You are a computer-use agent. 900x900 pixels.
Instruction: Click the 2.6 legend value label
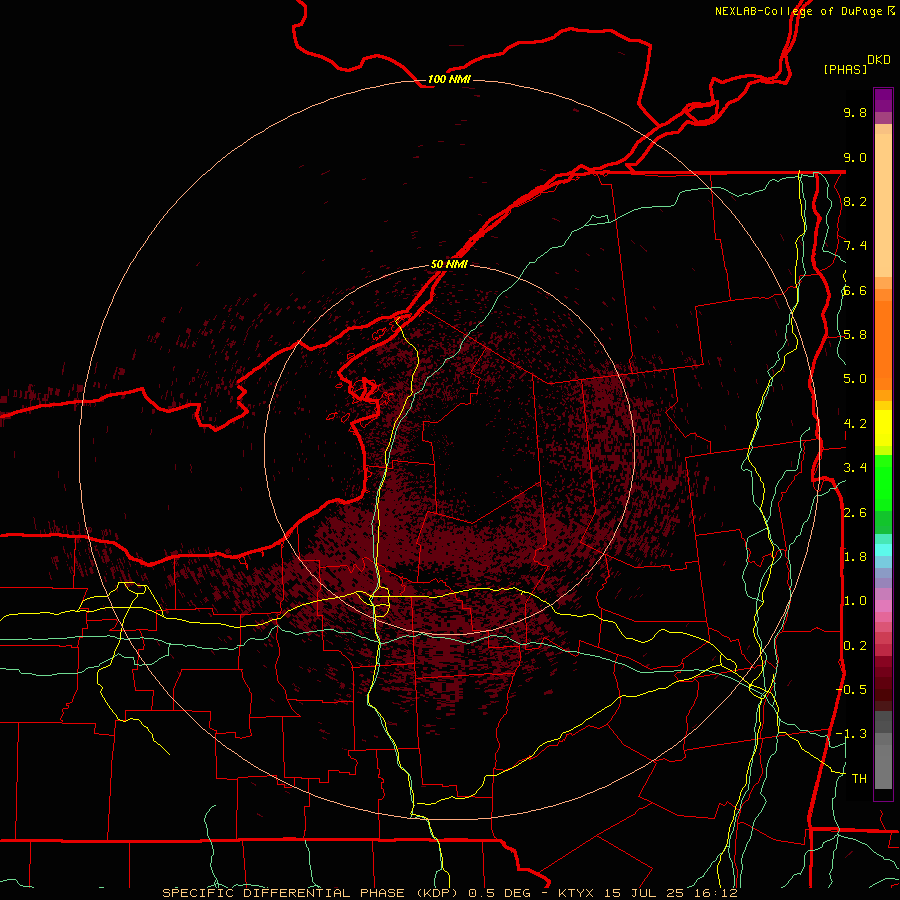click(855, 513)
